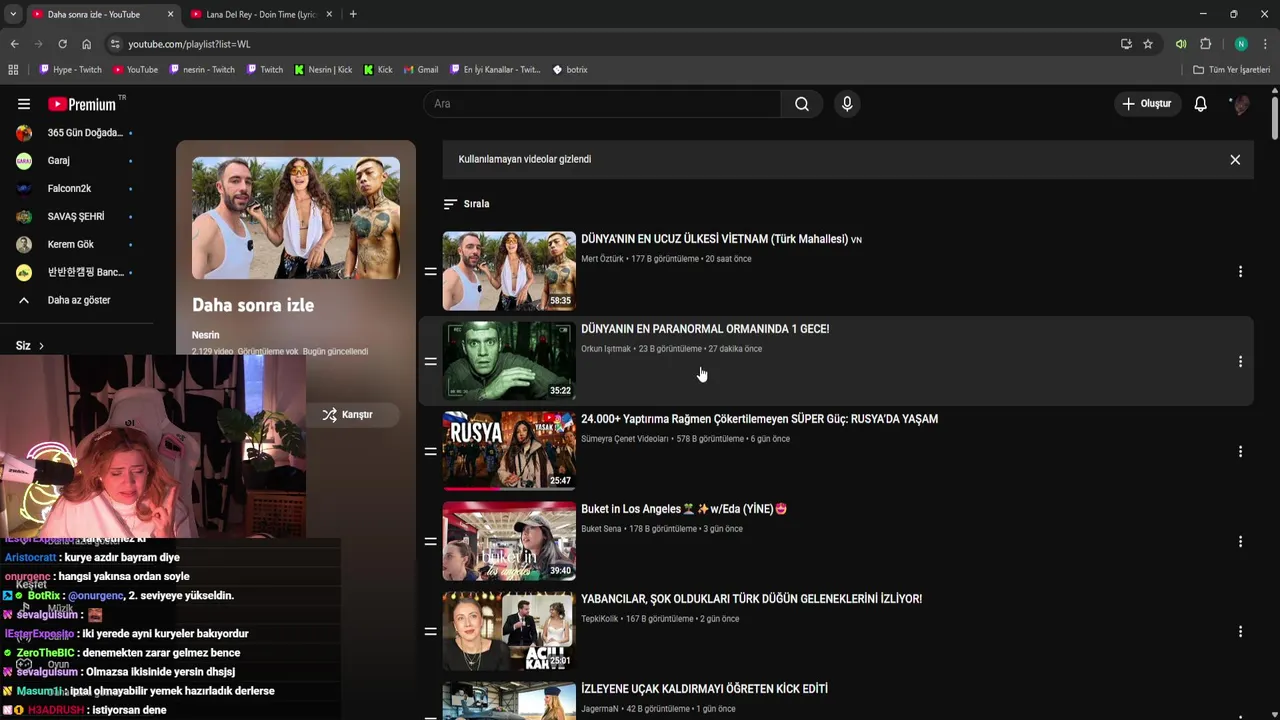Open Nesrin | Kick bookmark
This screenshot has width=1280, height=720.
pyautogui.click(x=323, y=70)
